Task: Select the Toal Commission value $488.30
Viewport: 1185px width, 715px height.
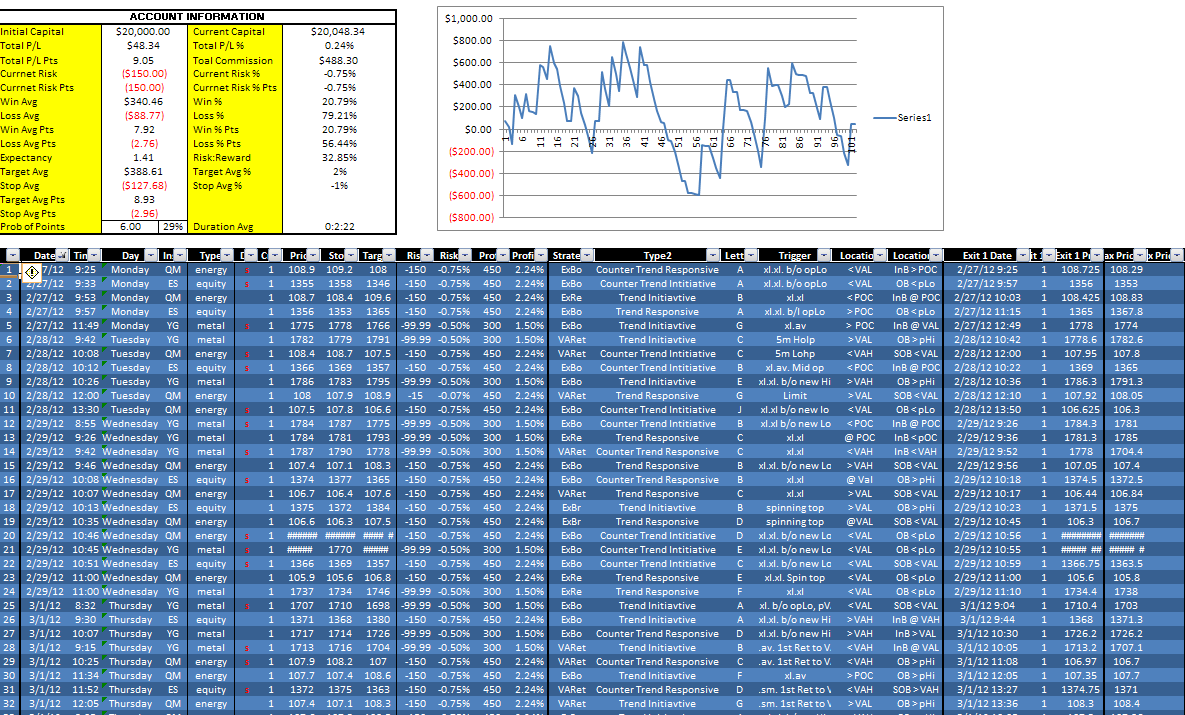Action: click(338, 60)
